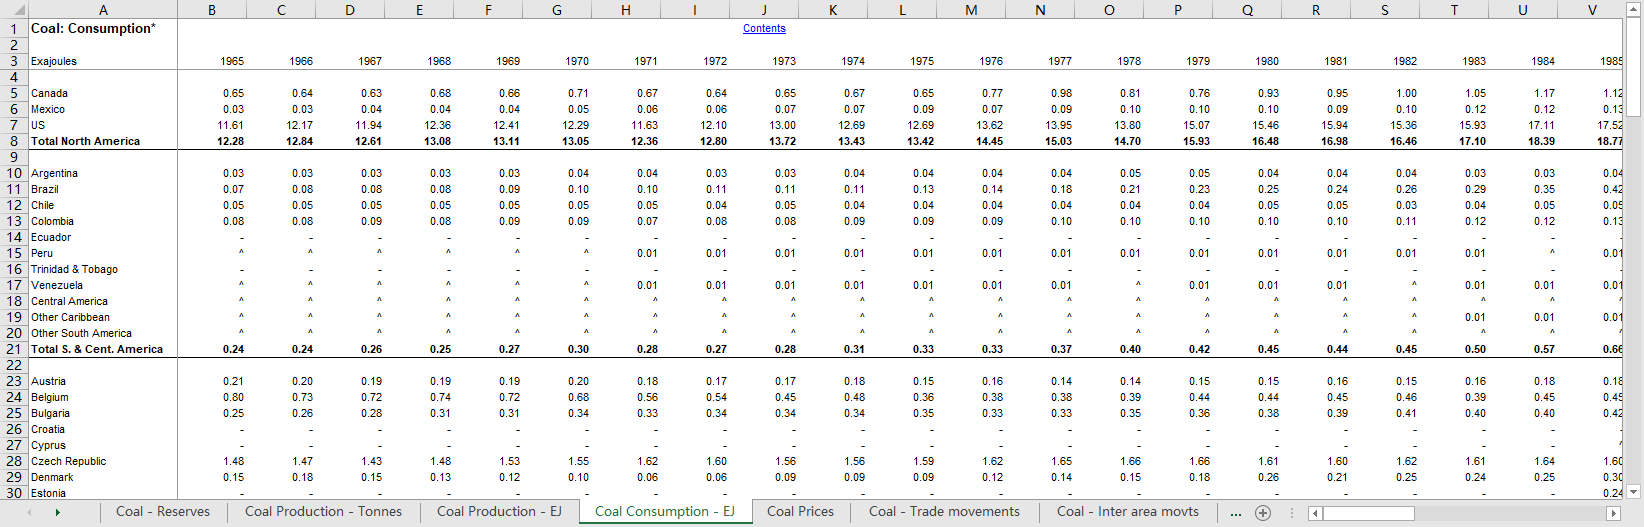Click the next sheet tab navigation arrow

(58, 513)
